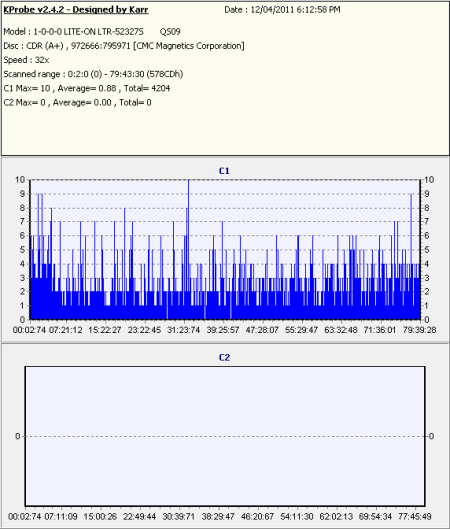Click the Model LITE-ON LTR-52327S line
The height and width of the screenshot is (529, 450).
(x=92, y=32)
